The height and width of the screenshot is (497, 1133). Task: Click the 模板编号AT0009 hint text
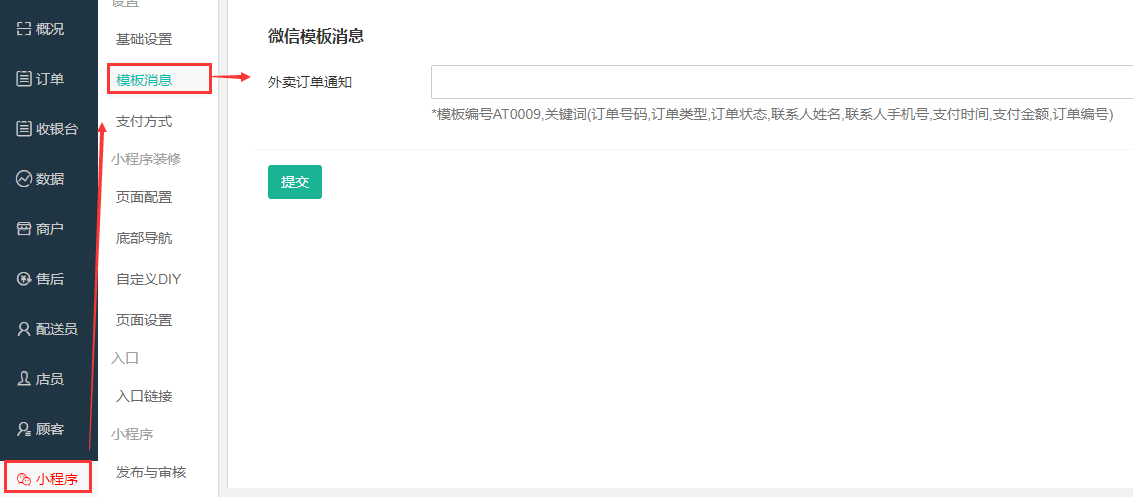point(772,114)
